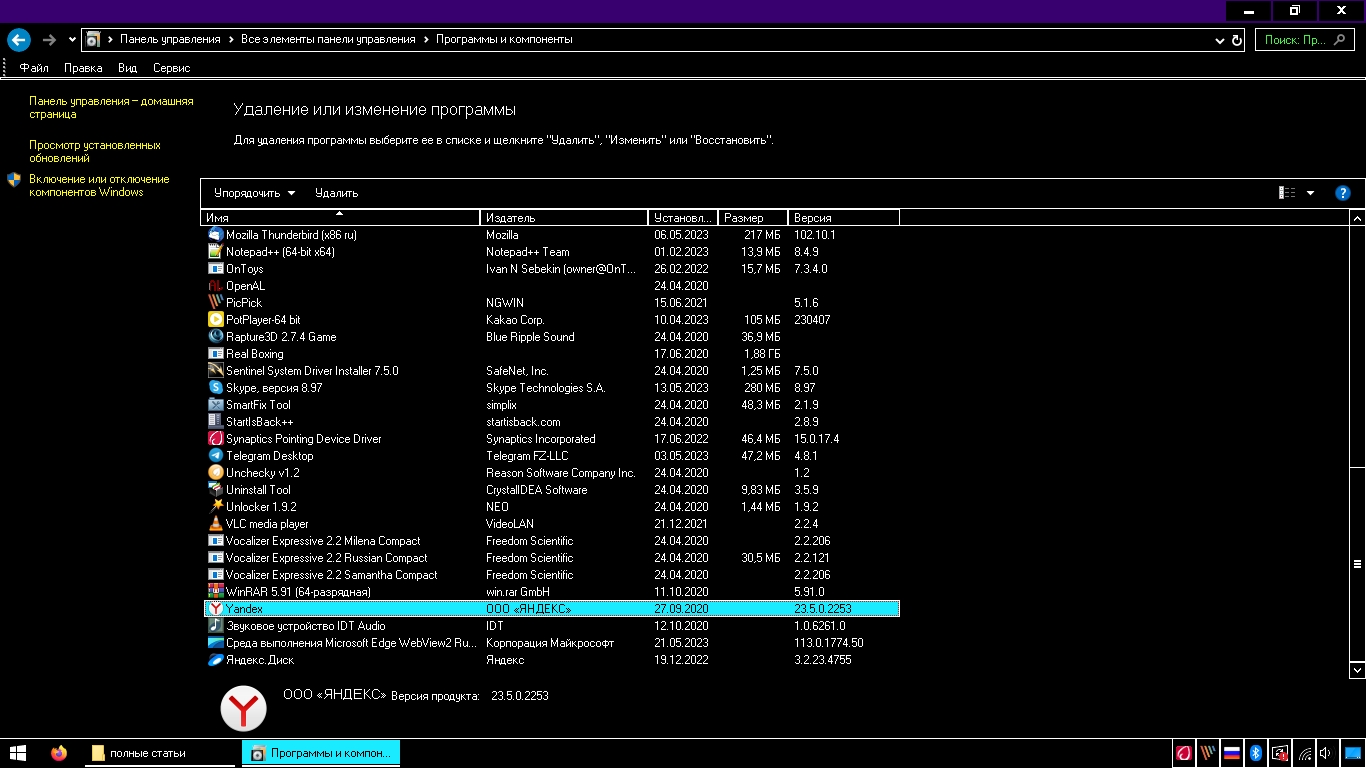1366x768 pixels.
Task: Select the SmartFix Tool icon
Action: (x=215, y=405)
